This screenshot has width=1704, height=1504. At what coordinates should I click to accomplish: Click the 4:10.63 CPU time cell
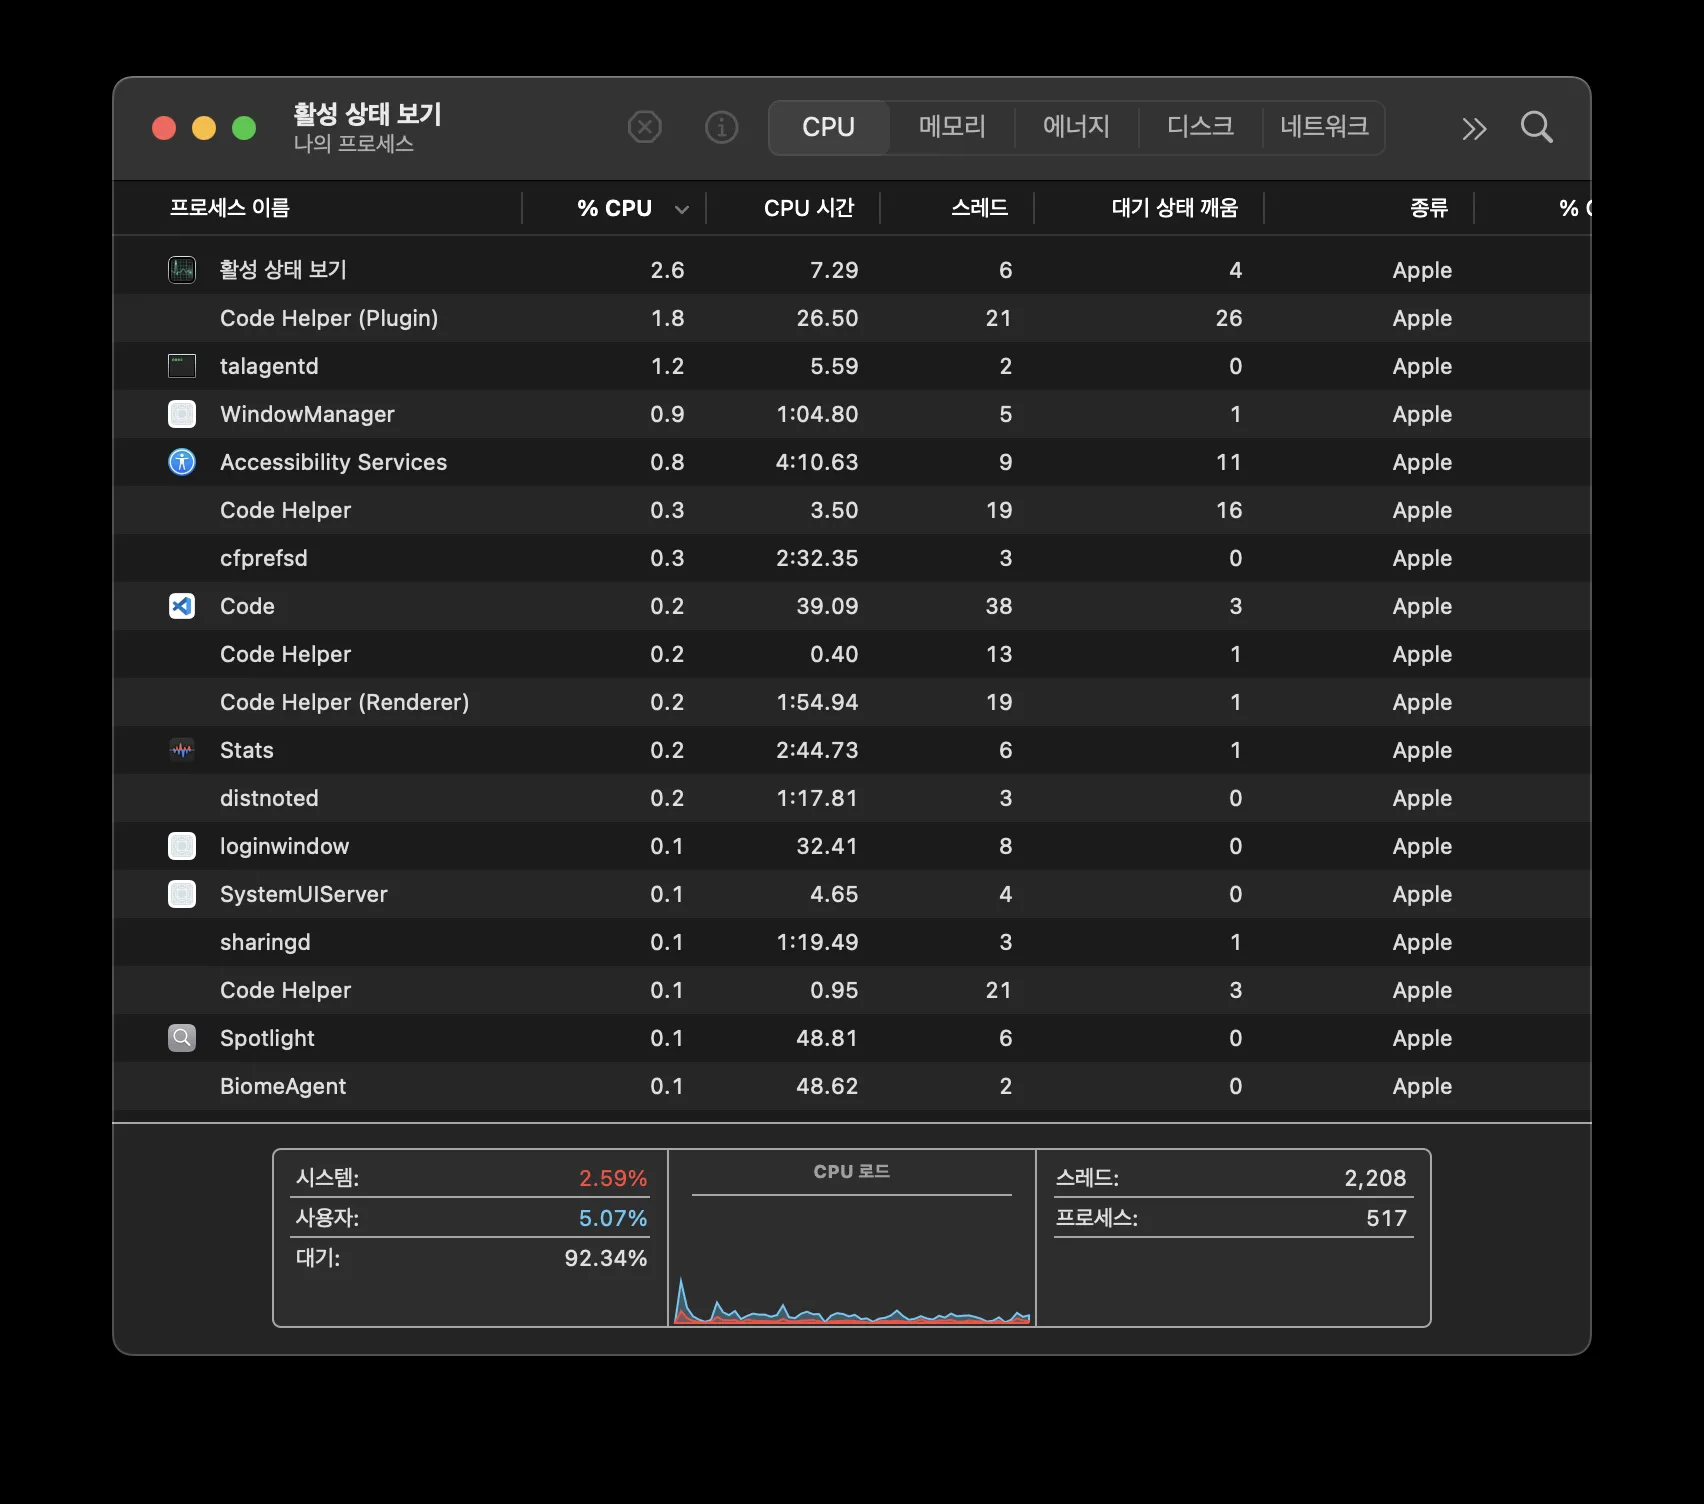coord(817,462)
